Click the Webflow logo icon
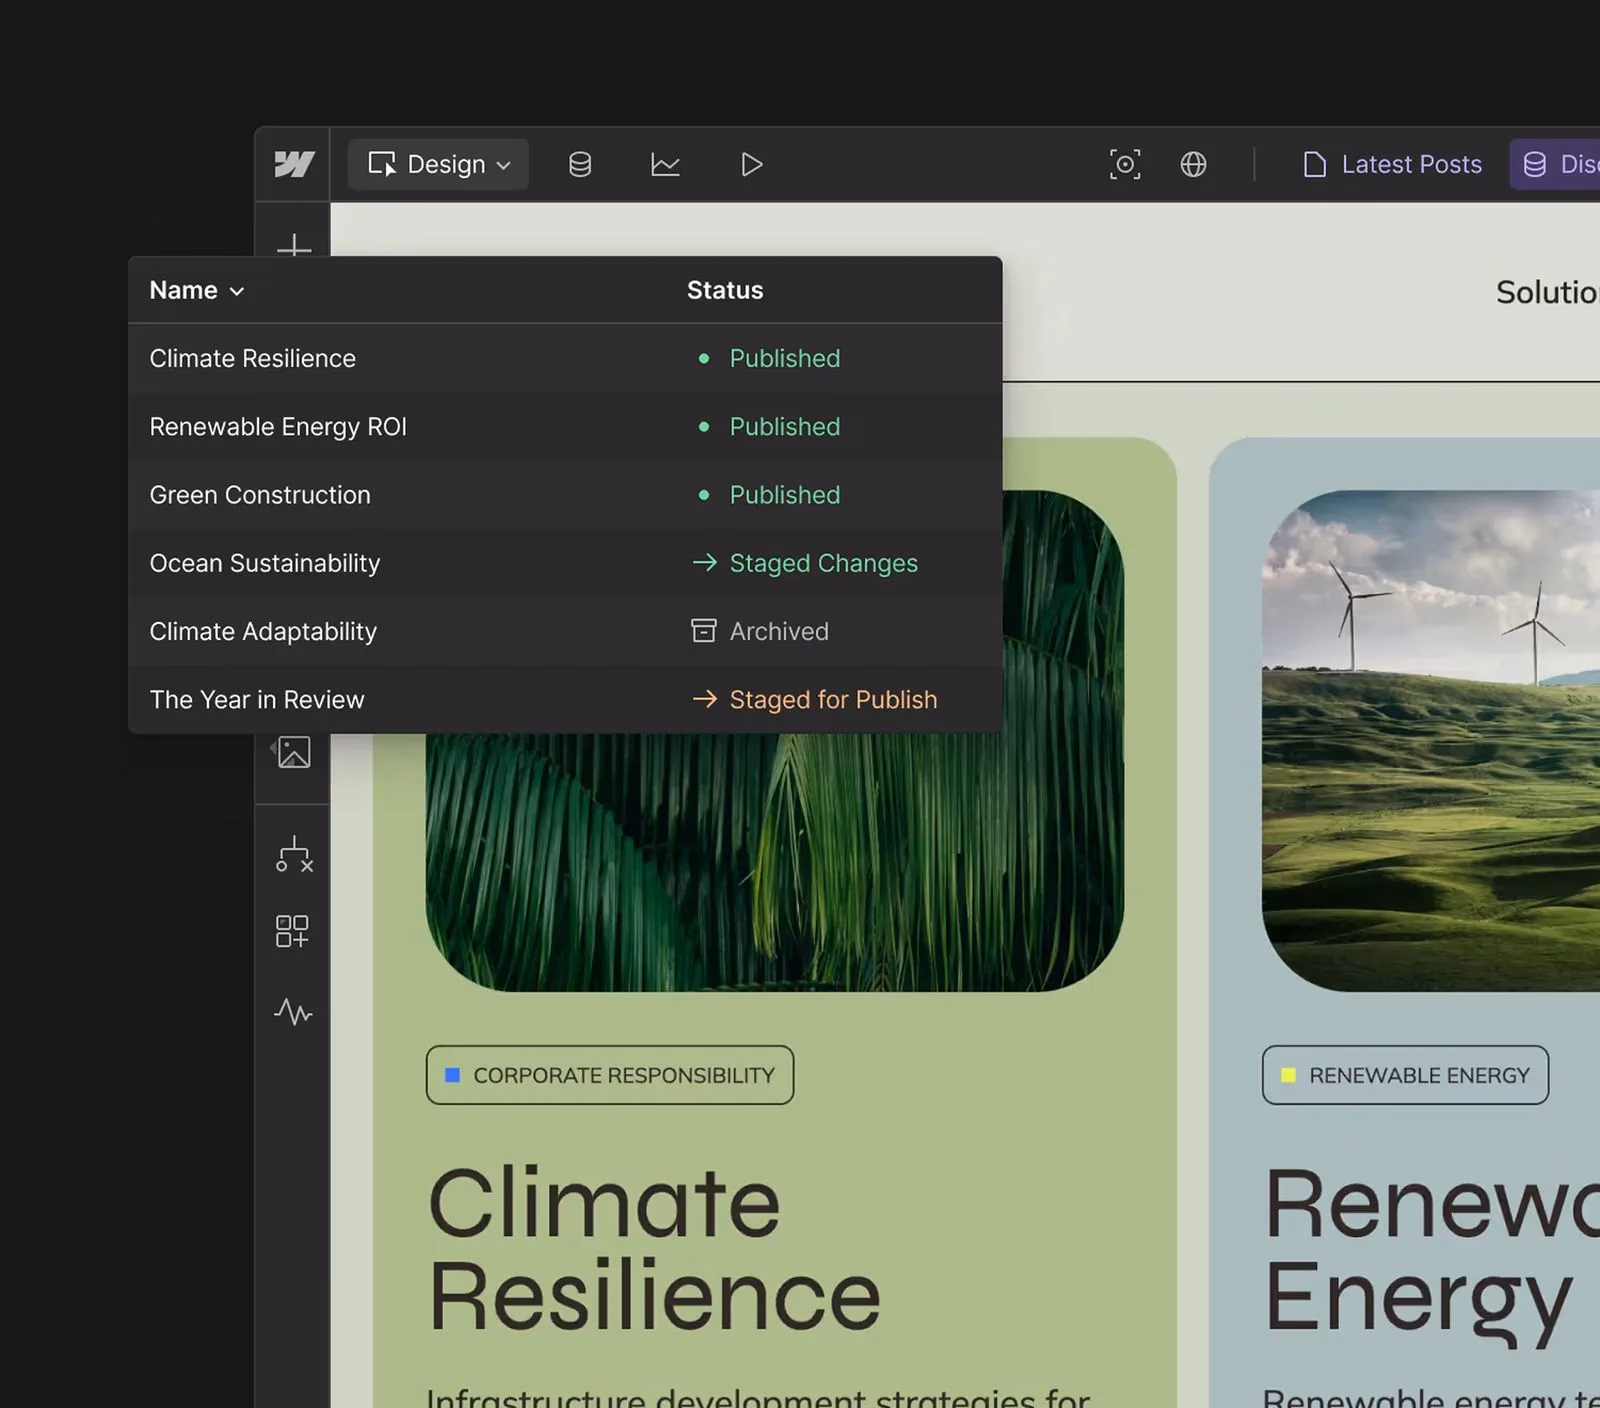This screenshot has width=1600, height=1408. [x=294, y=164]
